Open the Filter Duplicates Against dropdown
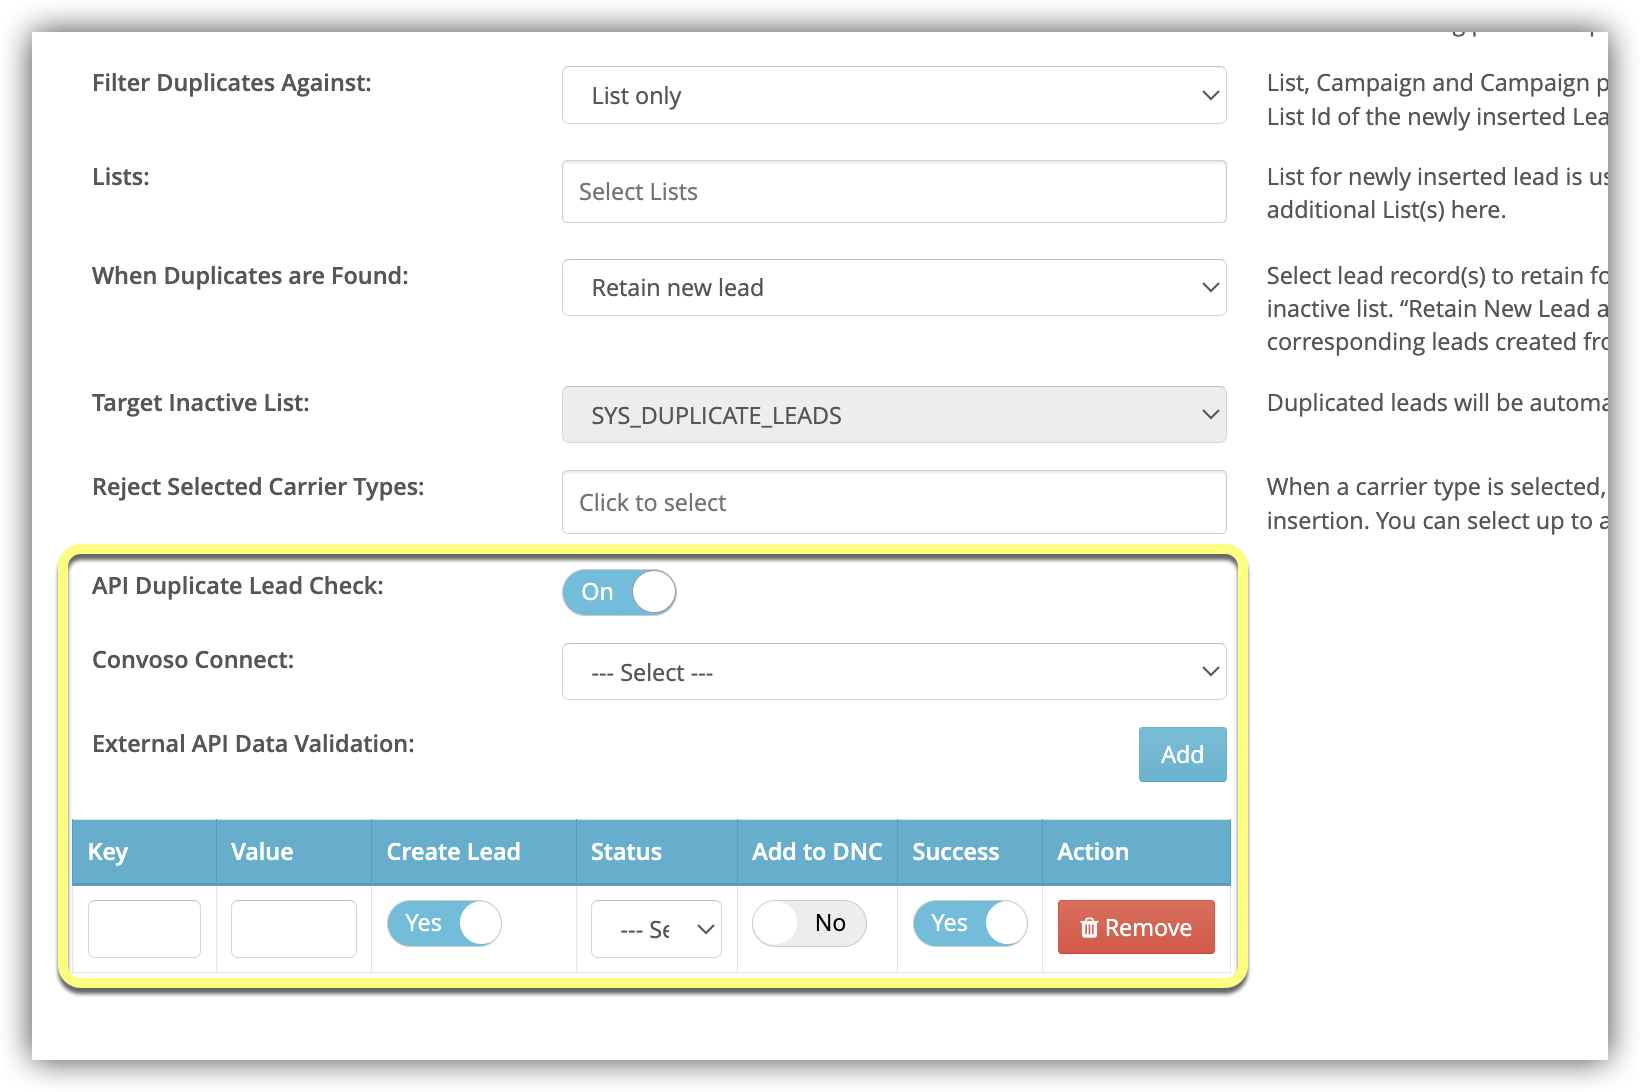Image resolution: width=1640 pixels, height=1092 pixels. [x=892, y=96]
